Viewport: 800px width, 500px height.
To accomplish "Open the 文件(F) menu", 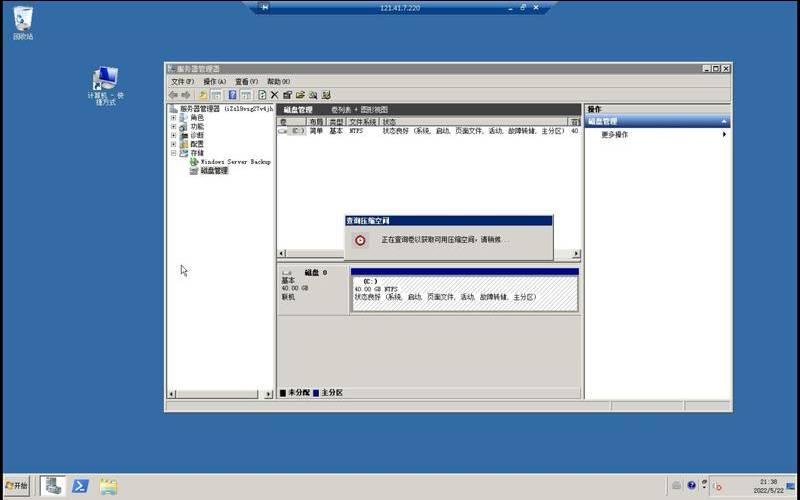I will pos(181,81).
